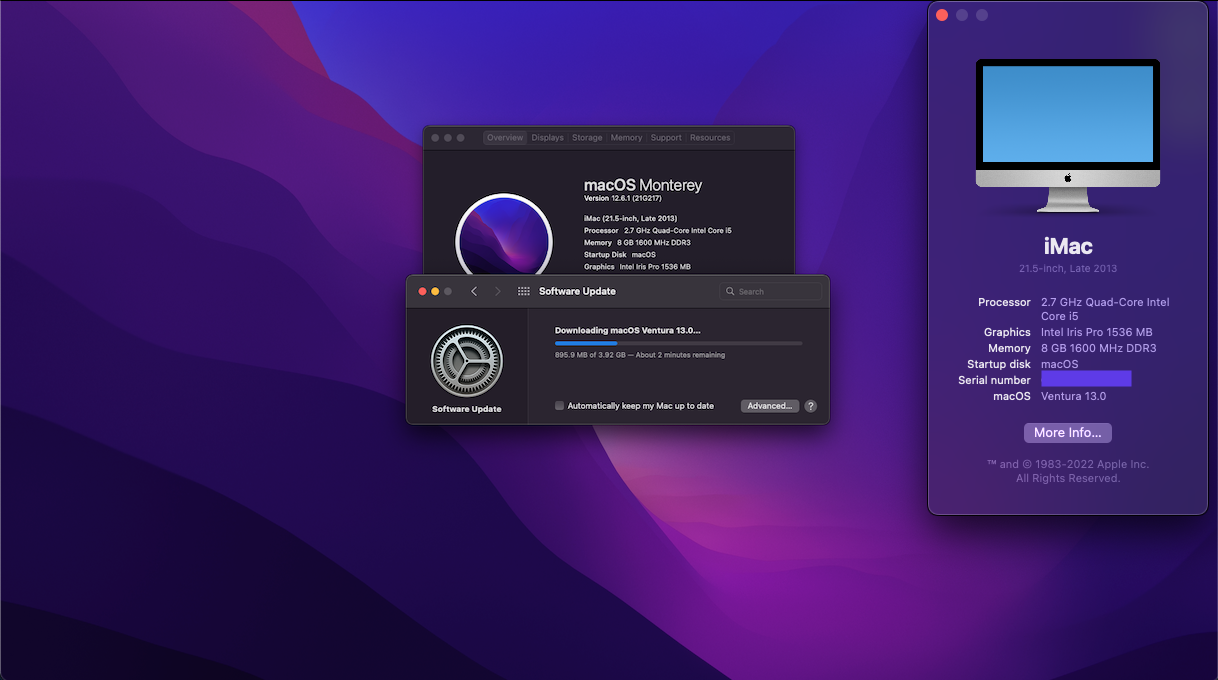
Task: Click 'Downloading macOS Ventura 13.0…' text
Action: (628, 330)
